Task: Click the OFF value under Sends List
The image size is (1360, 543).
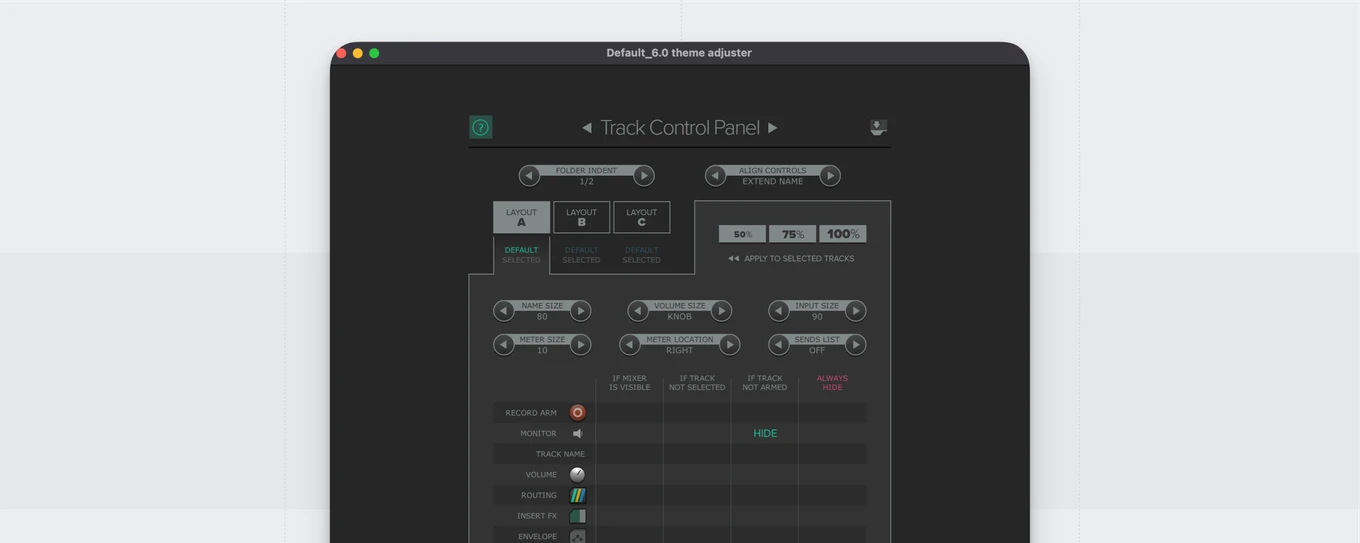Action: pos(817,351)
